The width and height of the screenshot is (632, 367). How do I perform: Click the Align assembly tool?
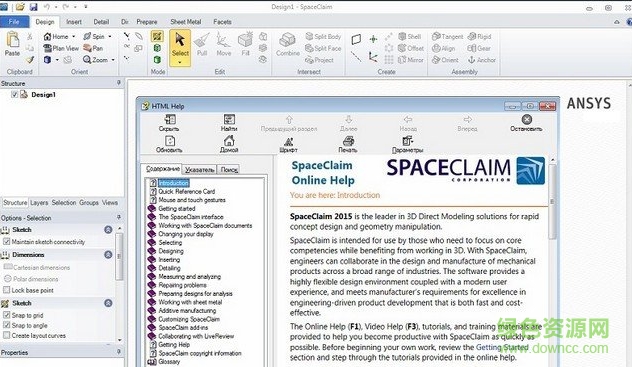[443, 48]
